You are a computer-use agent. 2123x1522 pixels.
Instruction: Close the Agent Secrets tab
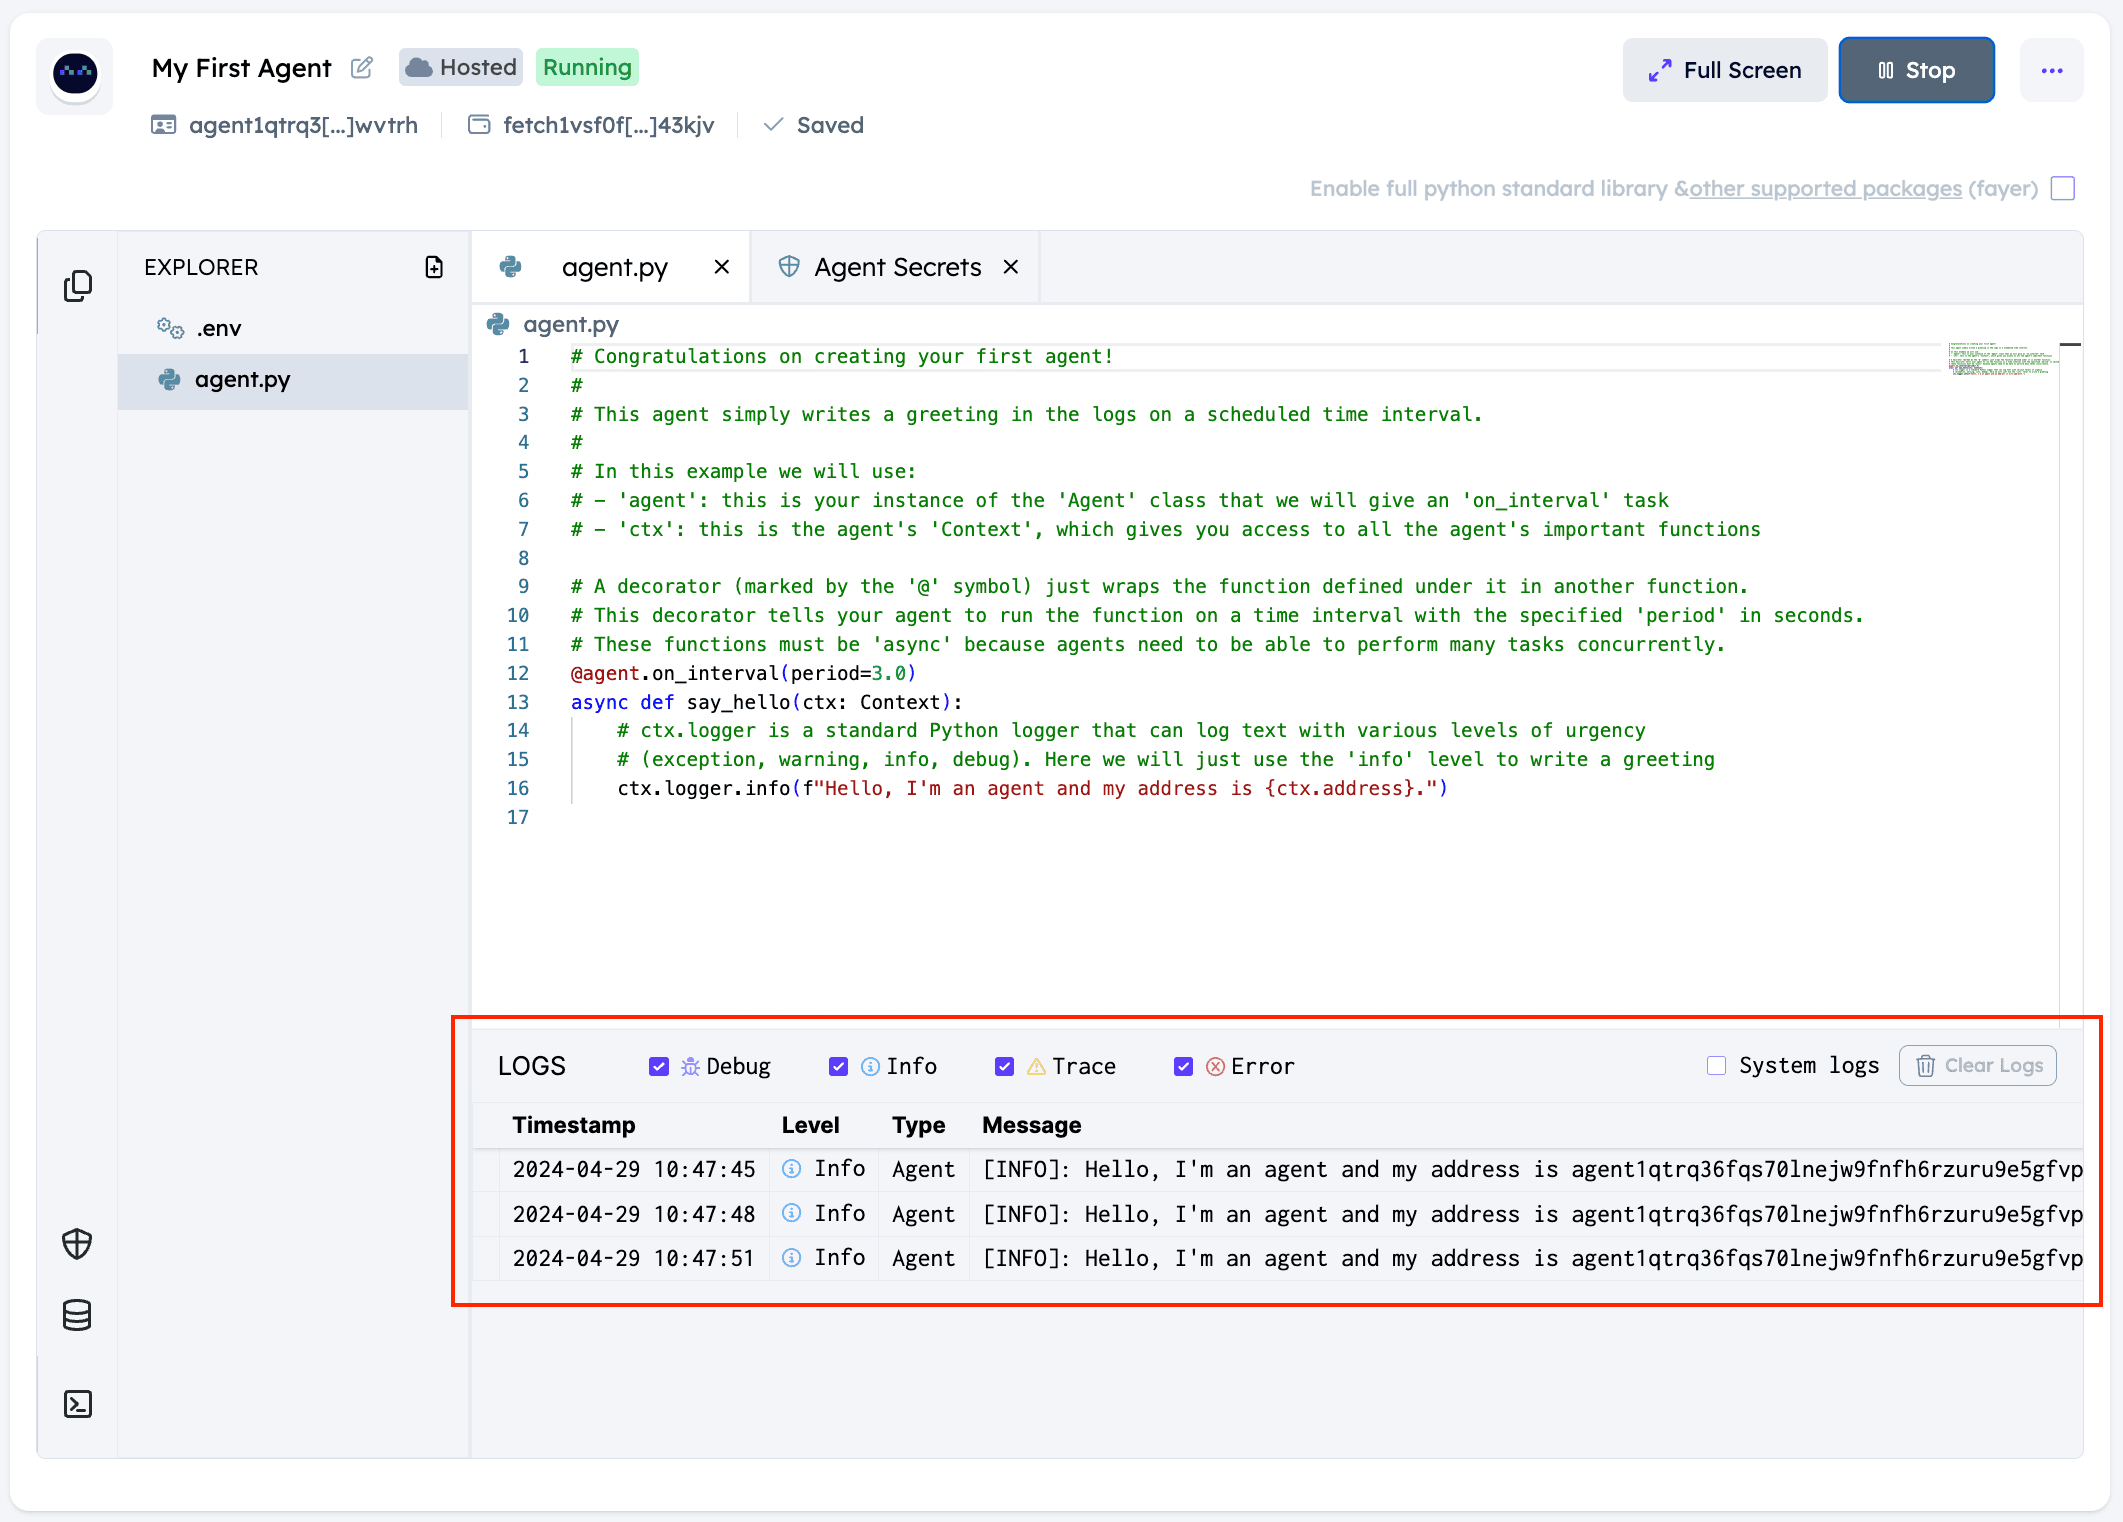coord(1011,267)
